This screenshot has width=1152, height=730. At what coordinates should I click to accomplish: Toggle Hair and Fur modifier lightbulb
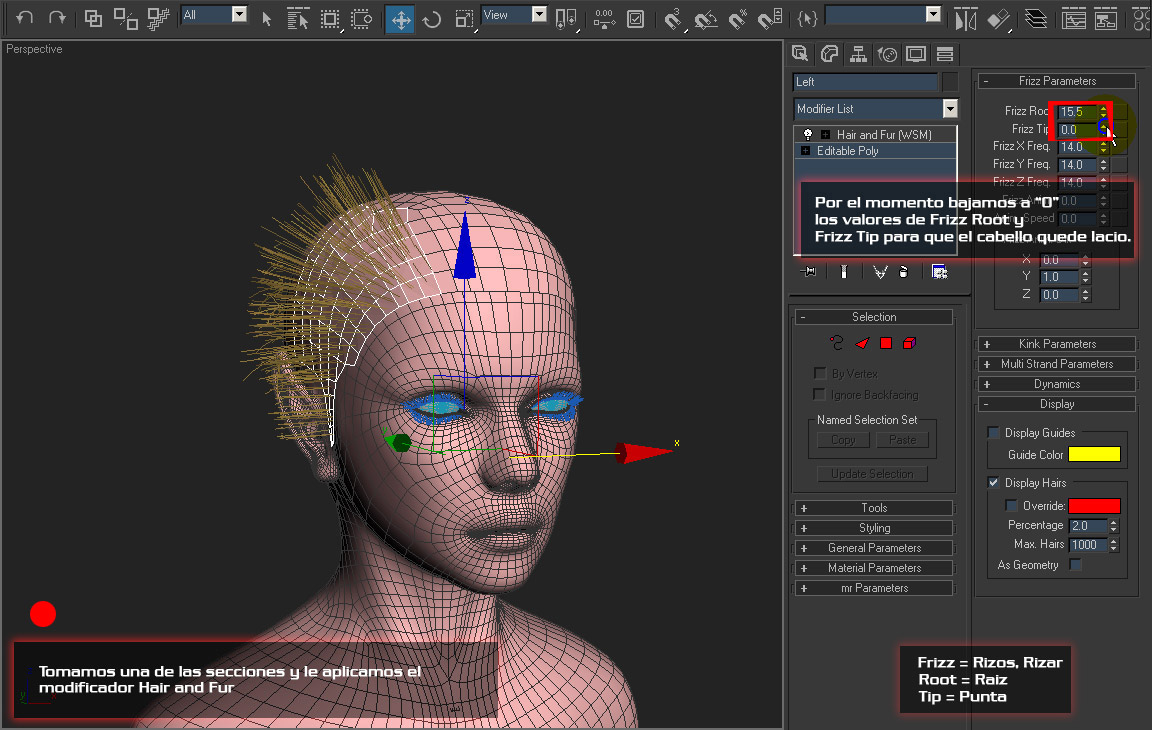click(x=807, y=134)
